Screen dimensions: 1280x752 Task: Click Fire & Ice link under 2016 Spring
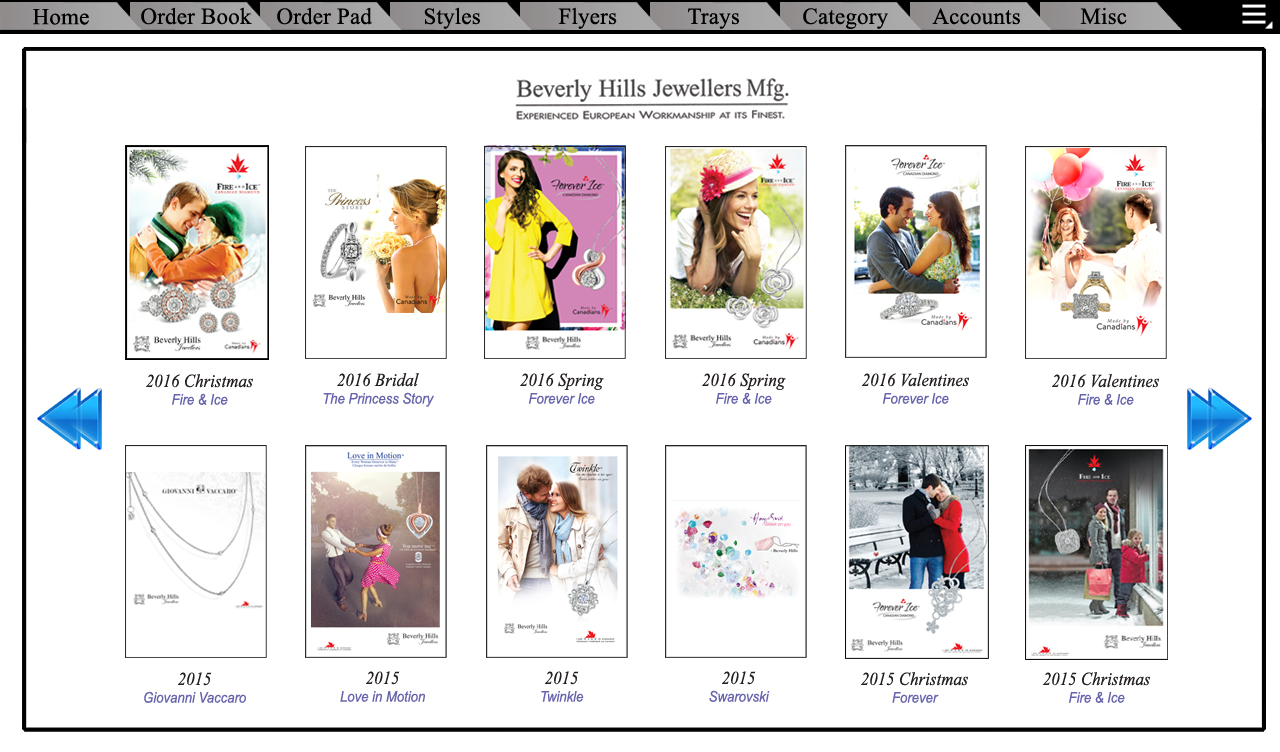(x=744, y=399)
